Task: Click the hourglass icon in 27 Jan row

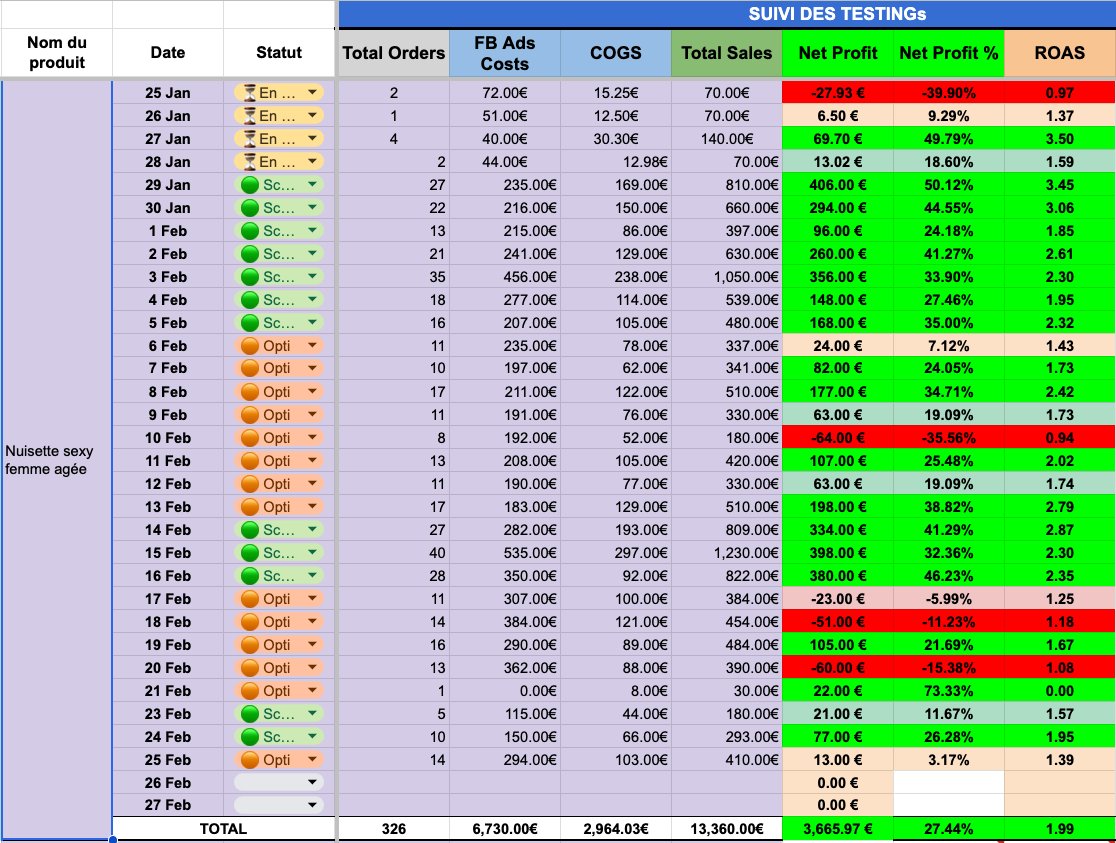Action: click(249, 138)
